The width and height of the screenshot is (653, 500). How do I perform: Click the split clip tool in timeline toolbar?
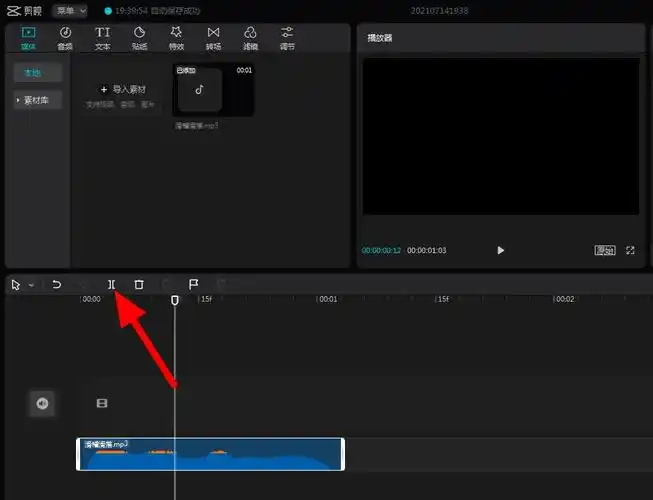tap(112, 285)
